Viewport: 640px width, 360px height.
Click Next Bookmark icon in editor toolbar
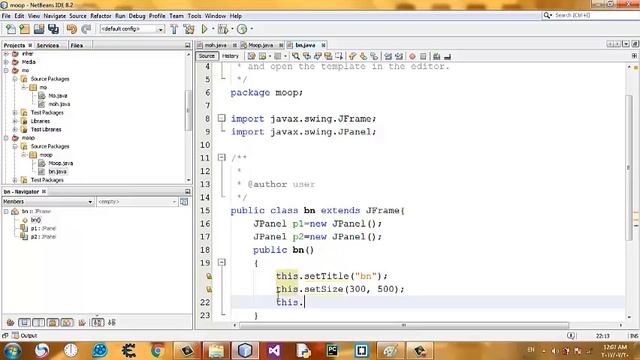[363, 56]
